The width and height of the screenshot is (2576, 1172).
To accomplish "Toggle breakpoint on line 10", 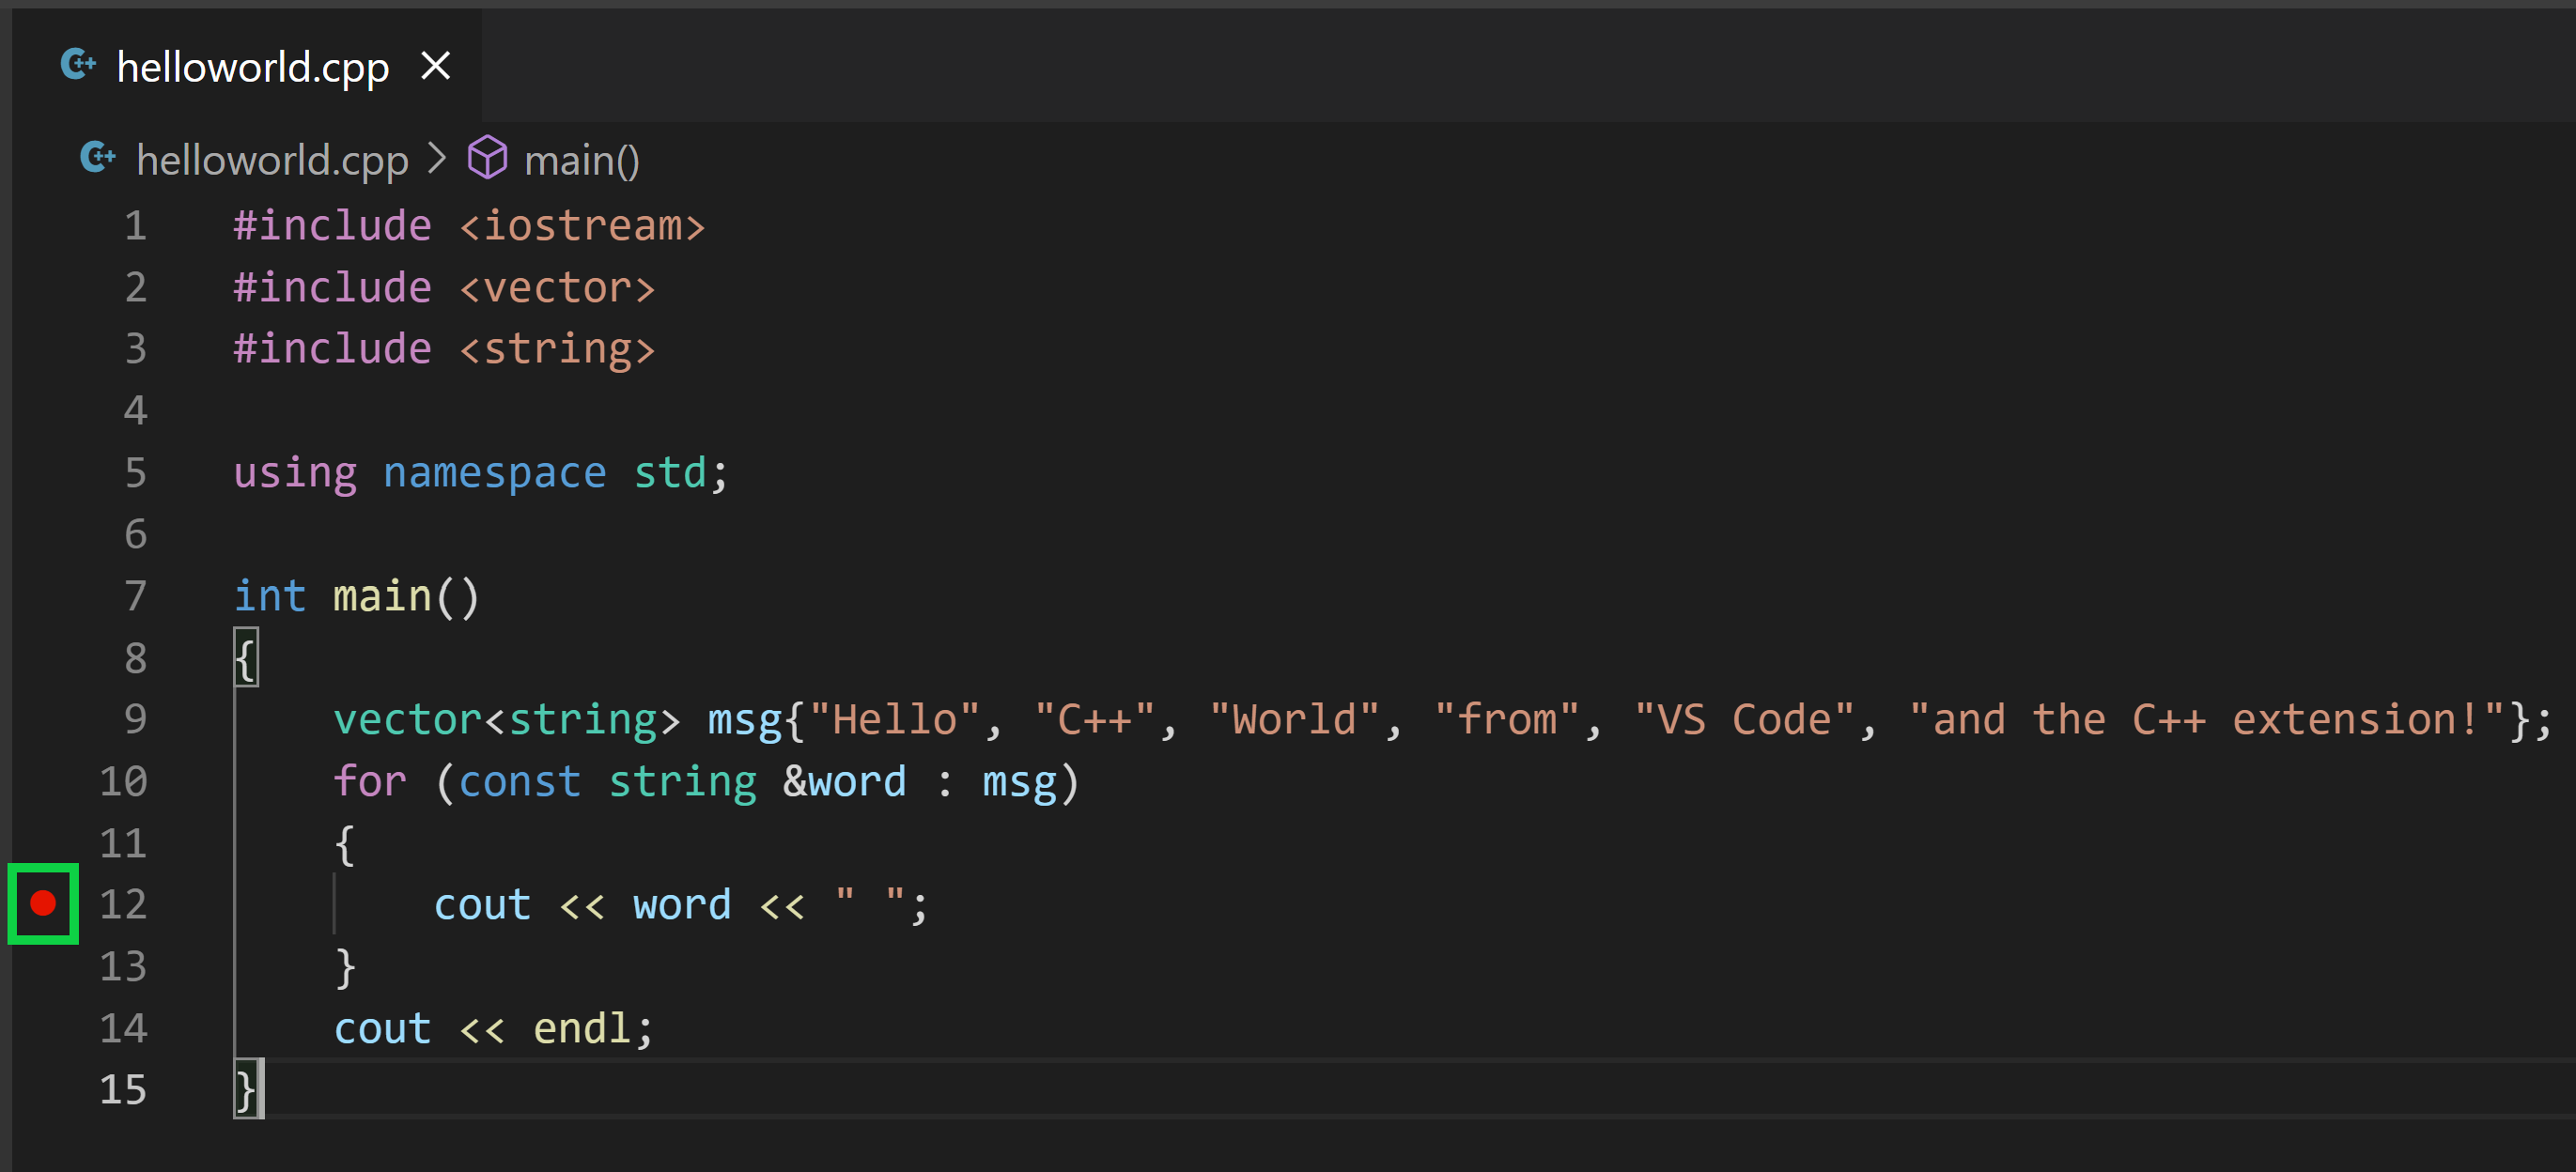I will pos(44,781).
